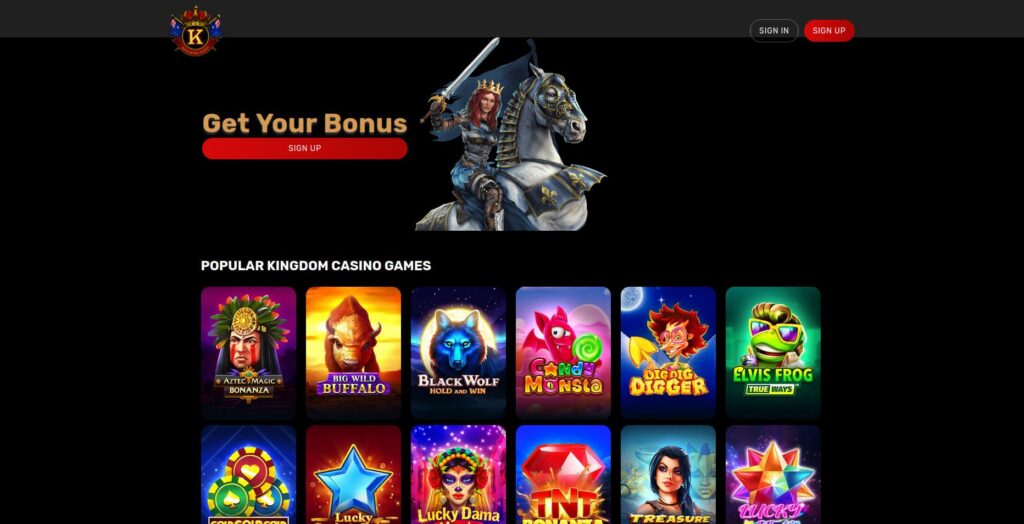Open the Elvis Frog TrueWays game

click(x=773, y=352)
